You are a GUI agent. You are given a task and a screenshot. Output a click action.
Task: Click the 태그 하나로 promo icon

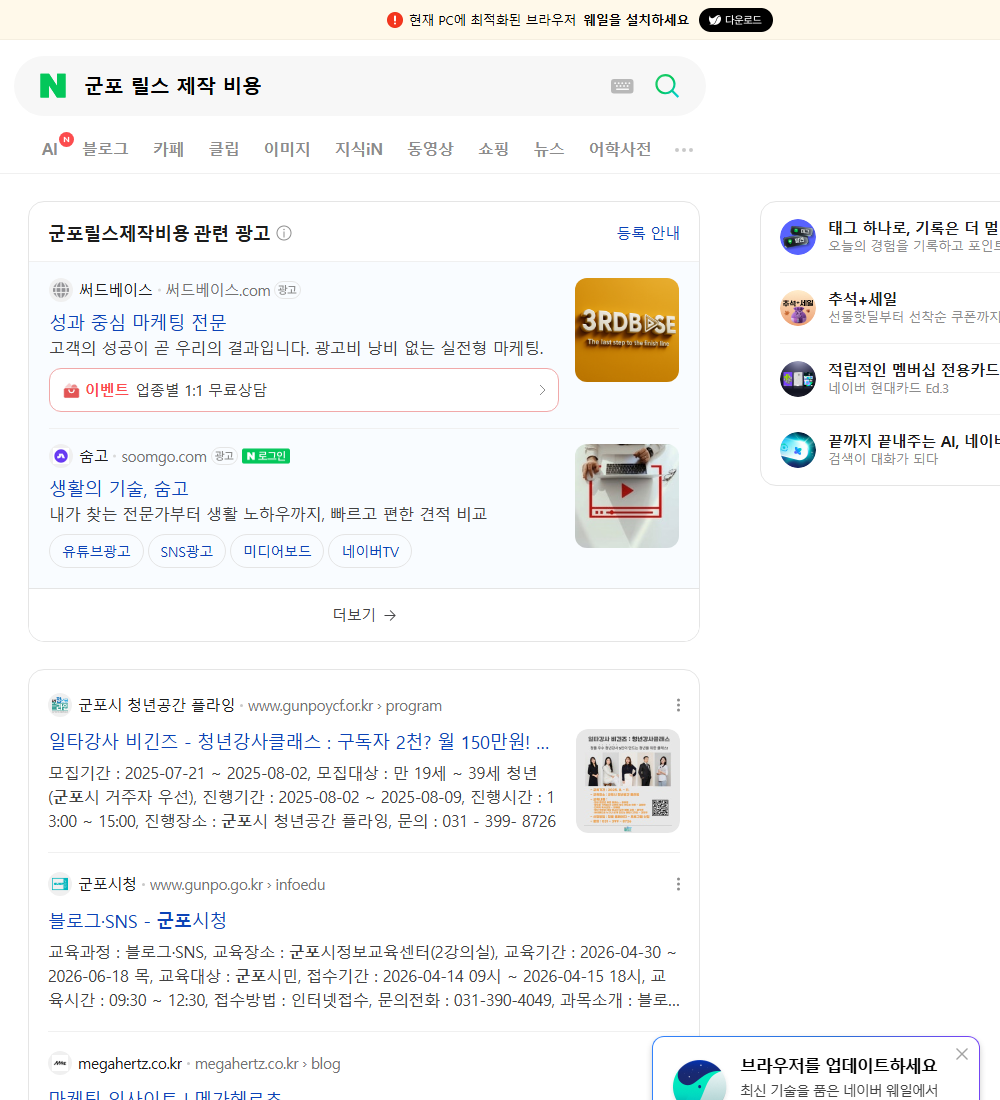click(x=798, y=237)
